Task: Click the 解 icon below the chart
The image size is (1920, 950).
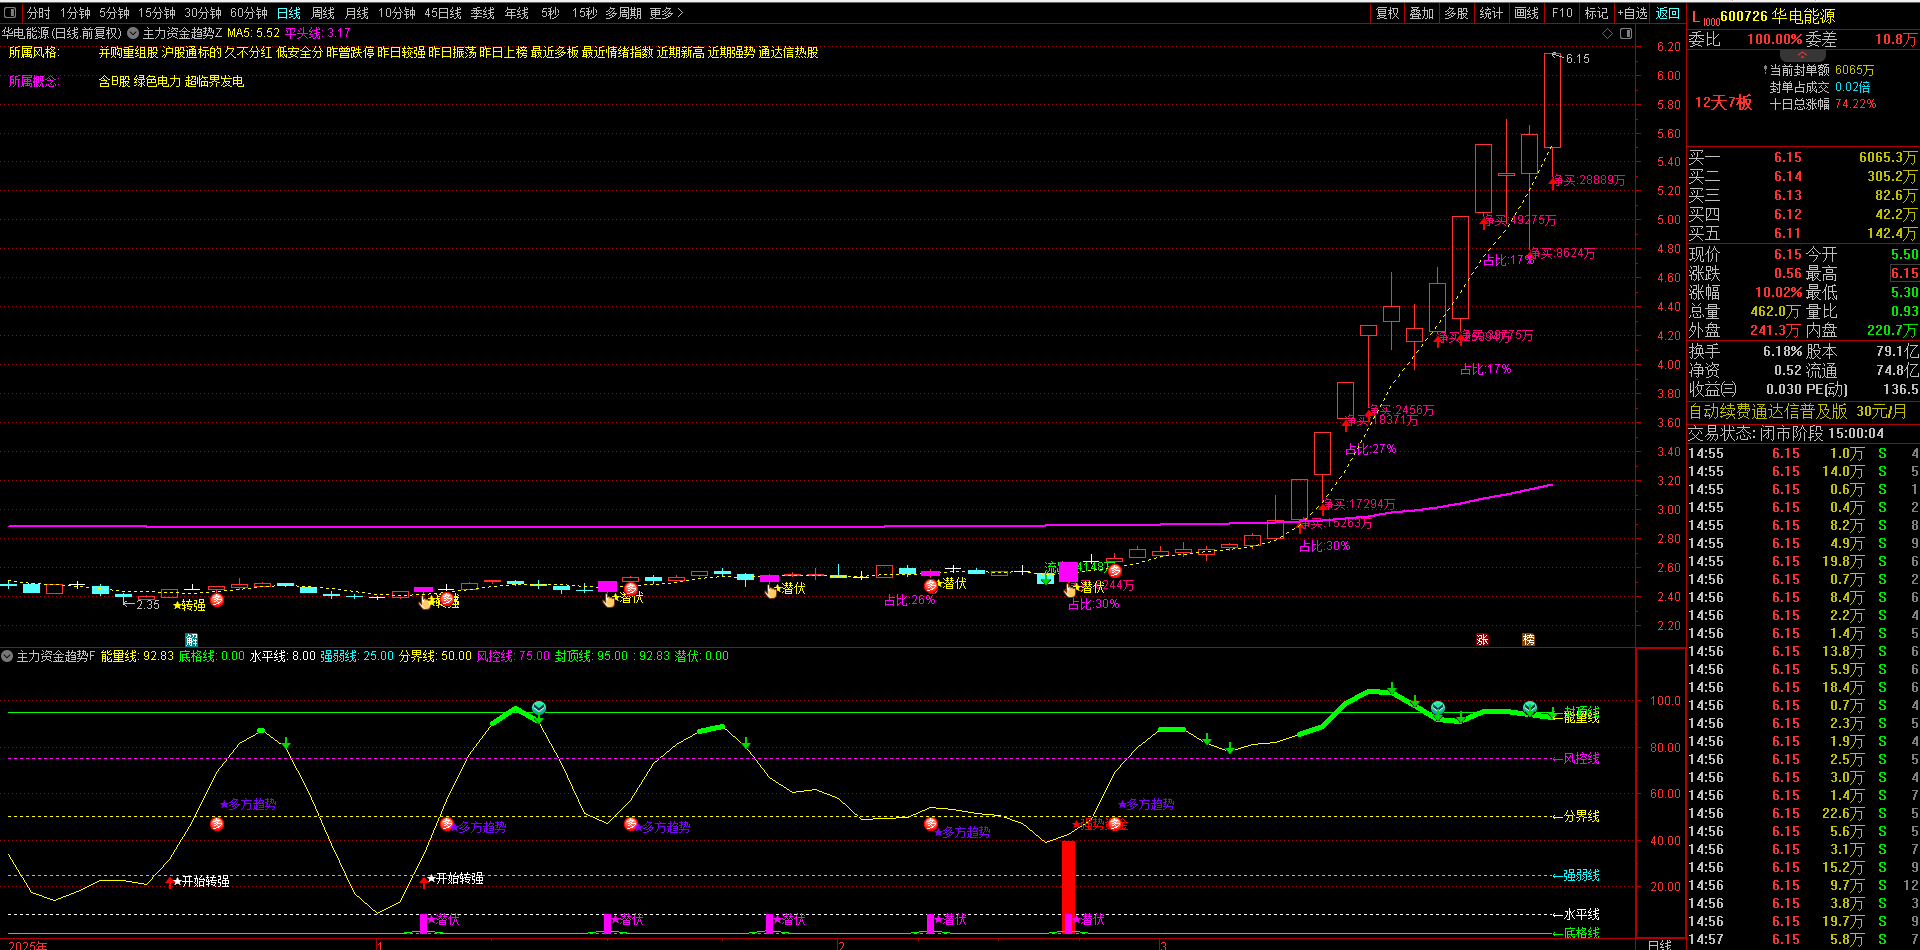Action: 192,639
